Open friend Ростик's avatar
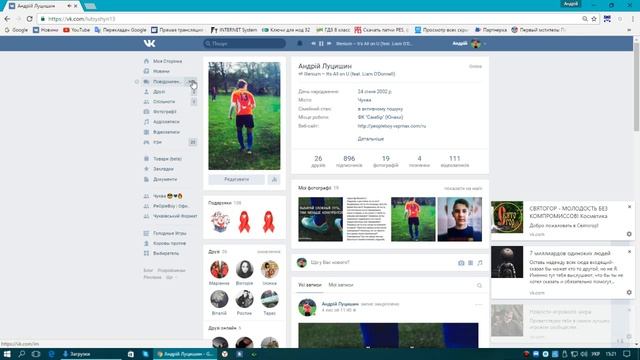The height and width of the screenshot is (360, 640). pos(244,299)
